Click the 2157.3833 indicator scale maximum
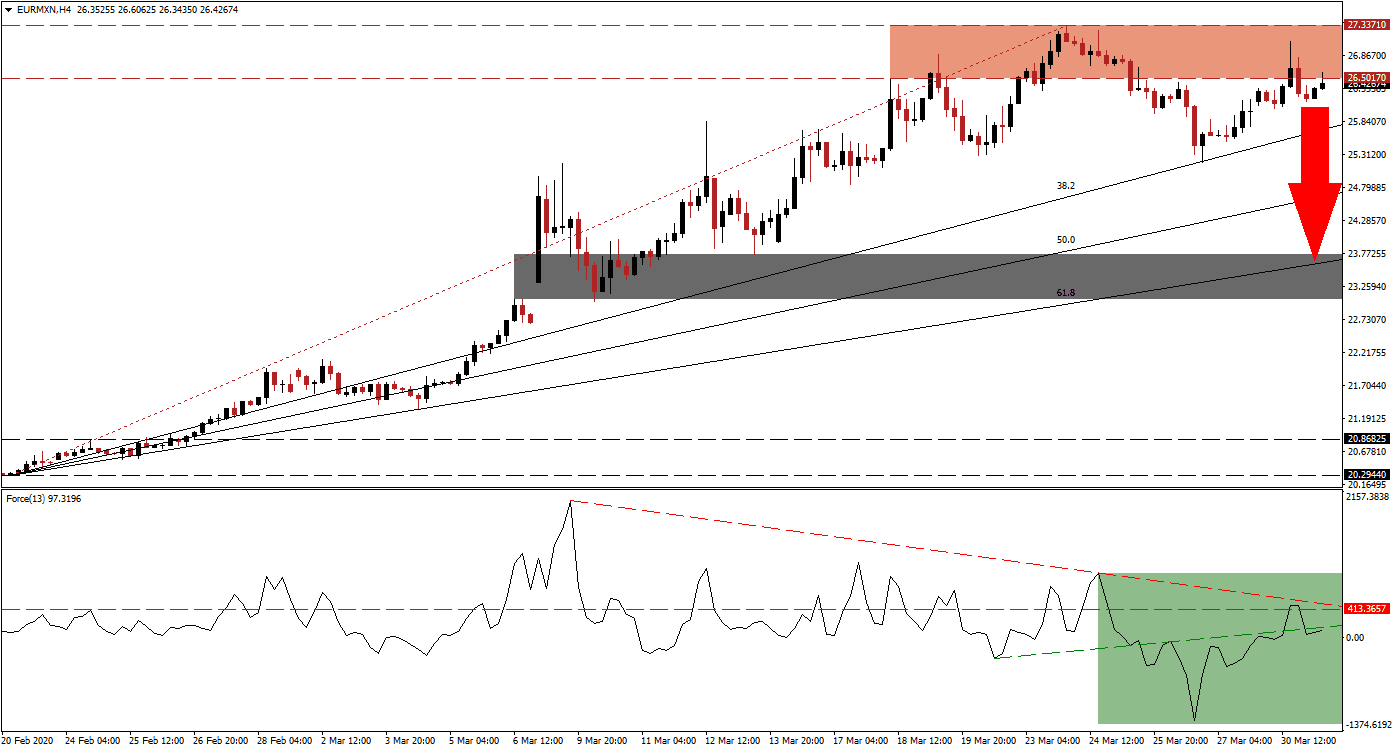 [x=1366, y=497]
